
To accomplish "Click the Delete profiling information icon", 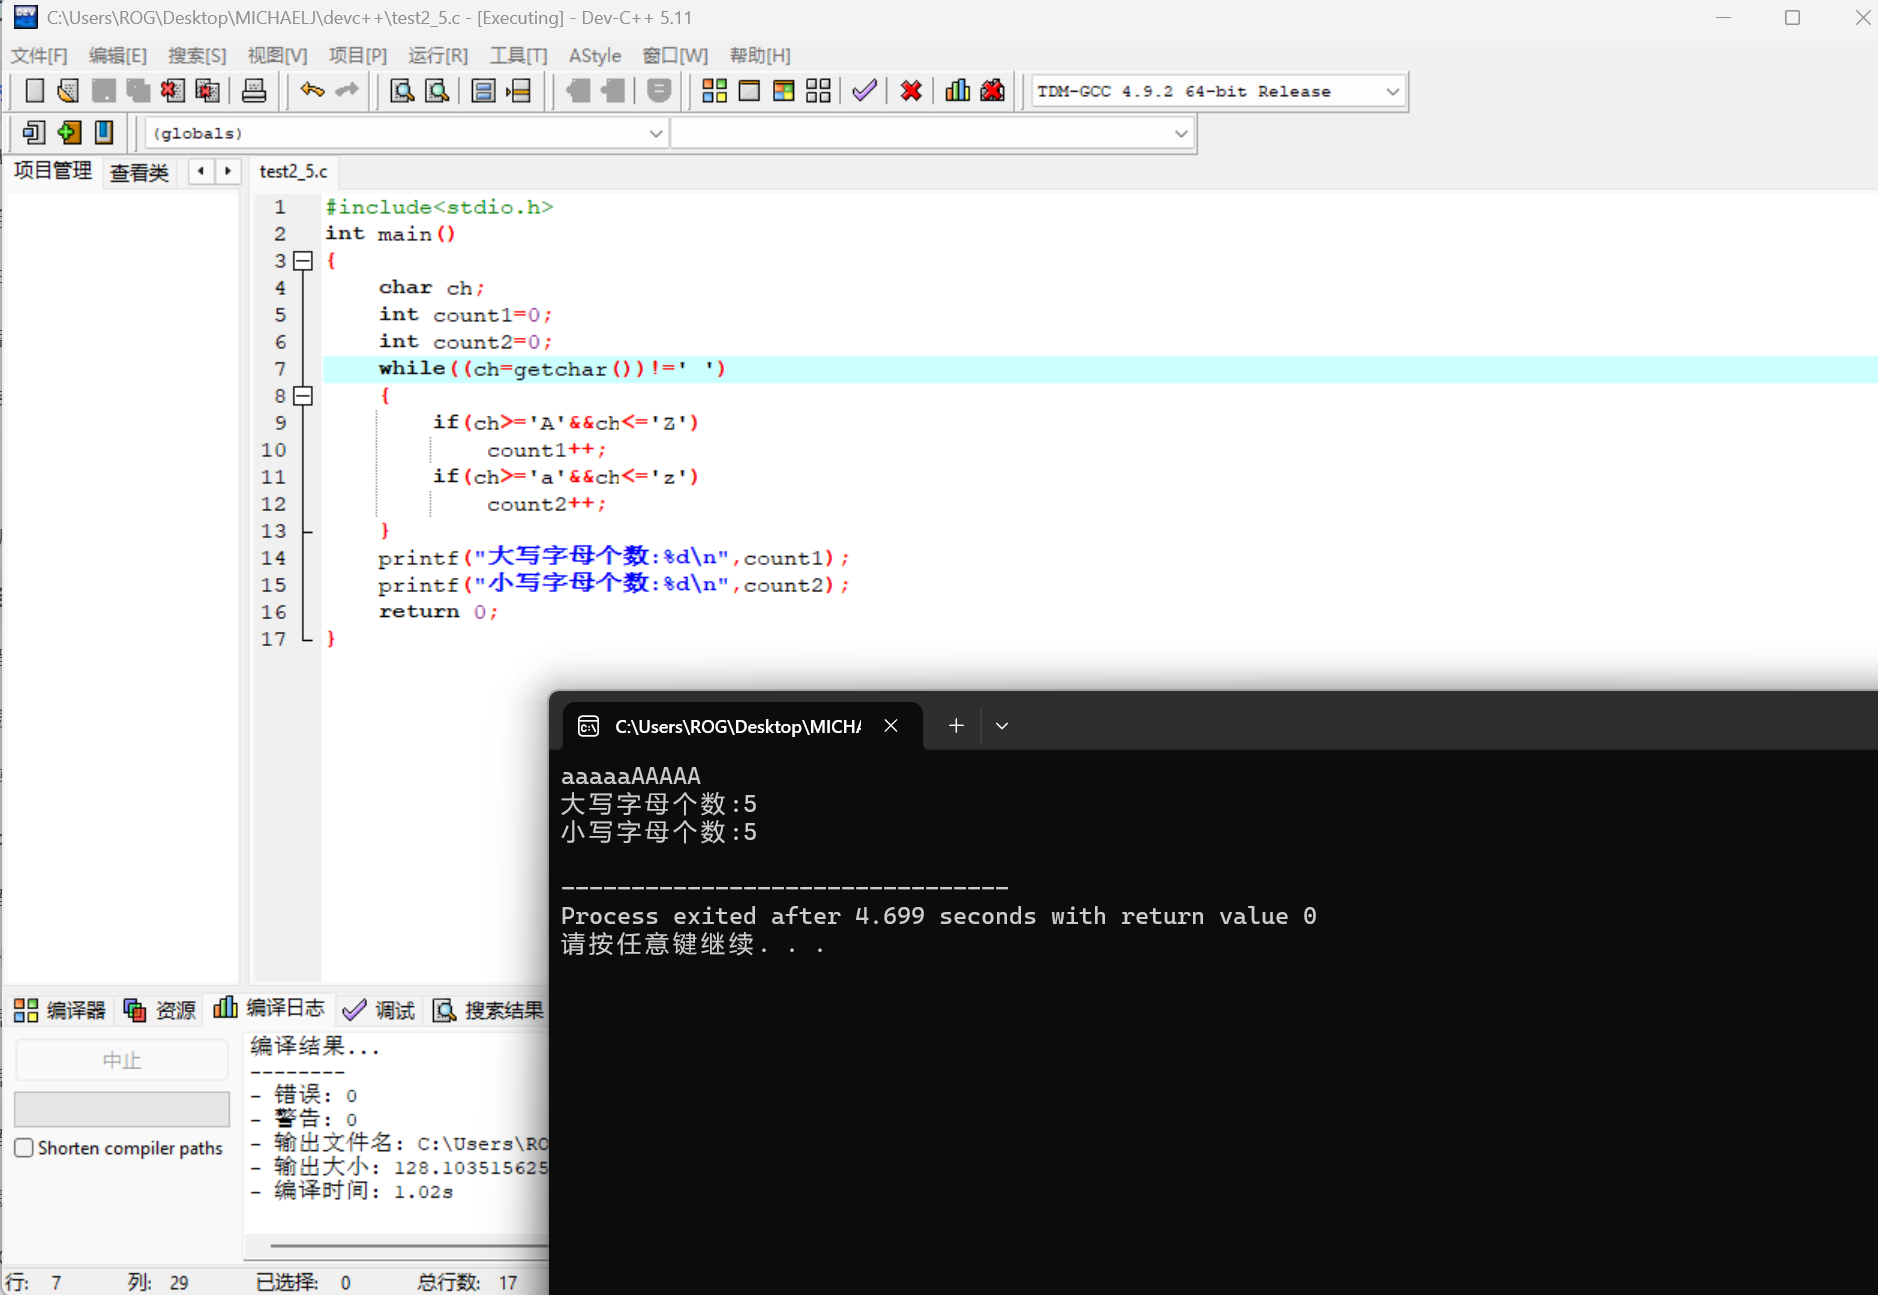I will [992, 91].
